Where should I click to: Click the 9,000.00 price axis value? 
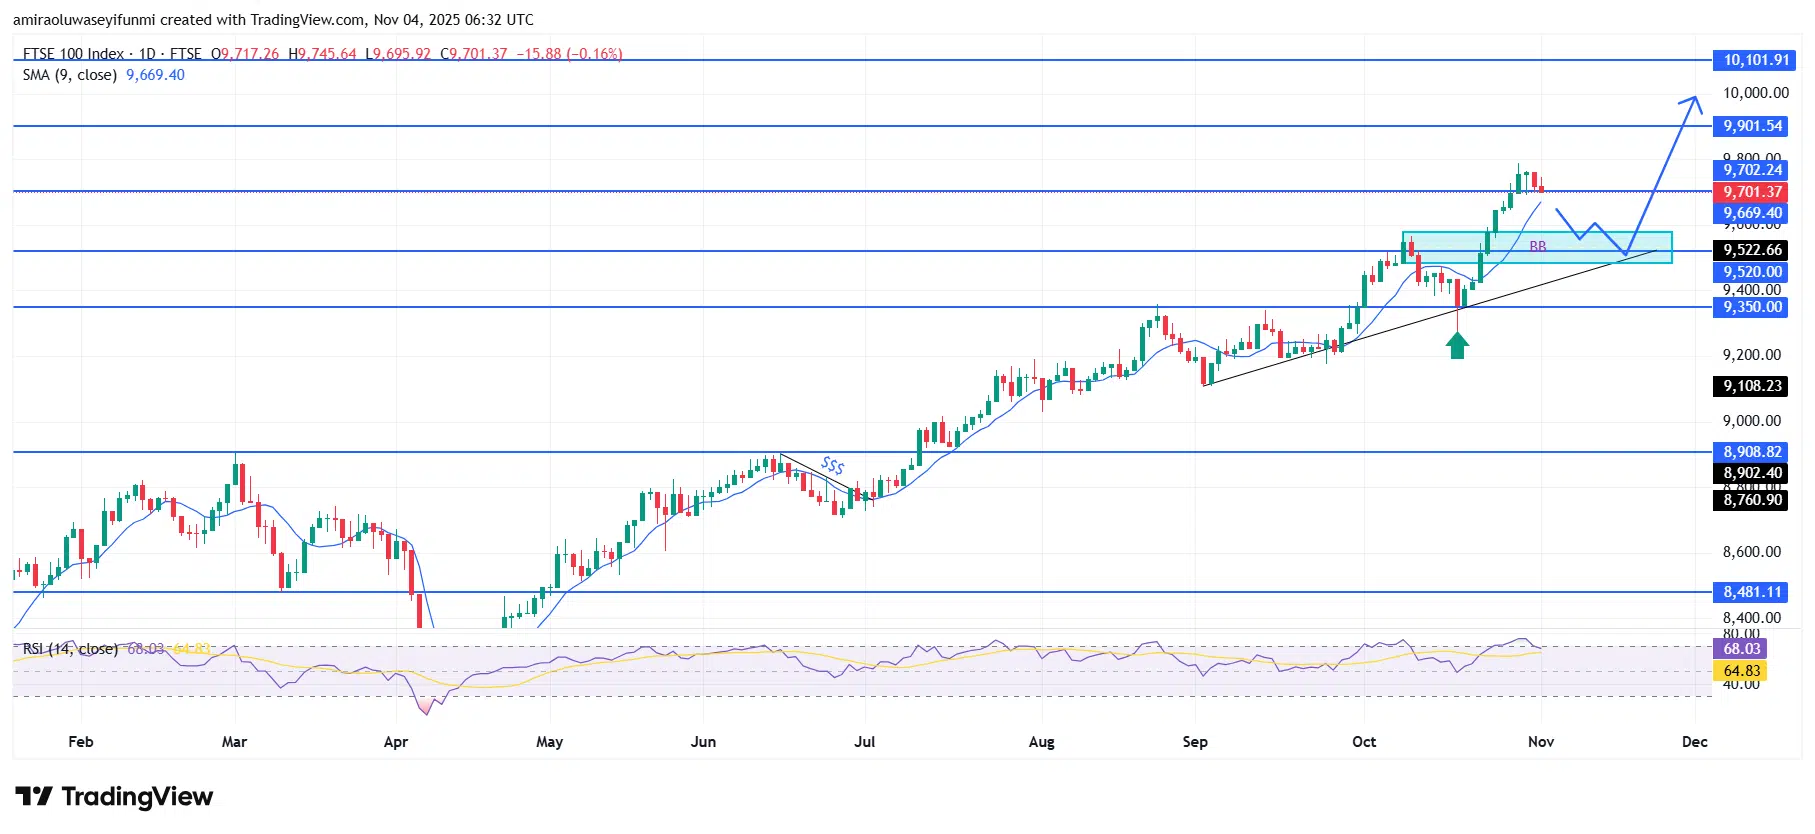[x=1751, y=421]
